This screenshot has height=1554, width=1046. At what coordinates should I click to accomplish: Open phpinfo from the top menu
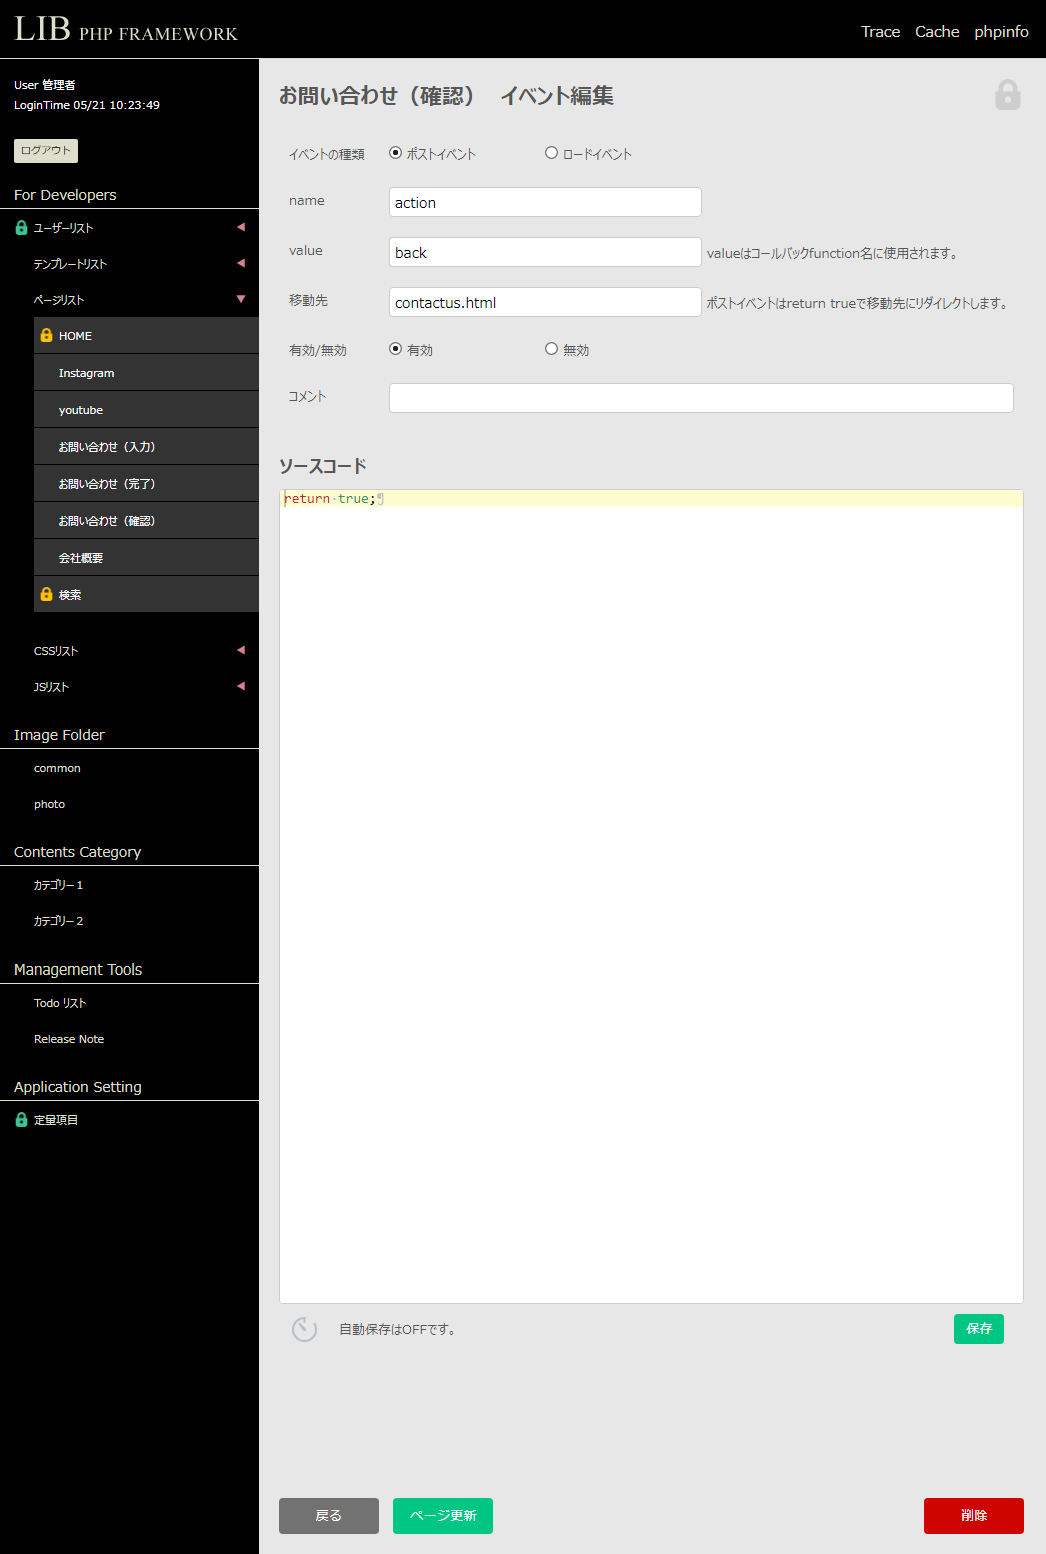click(x=1001, y=32)
